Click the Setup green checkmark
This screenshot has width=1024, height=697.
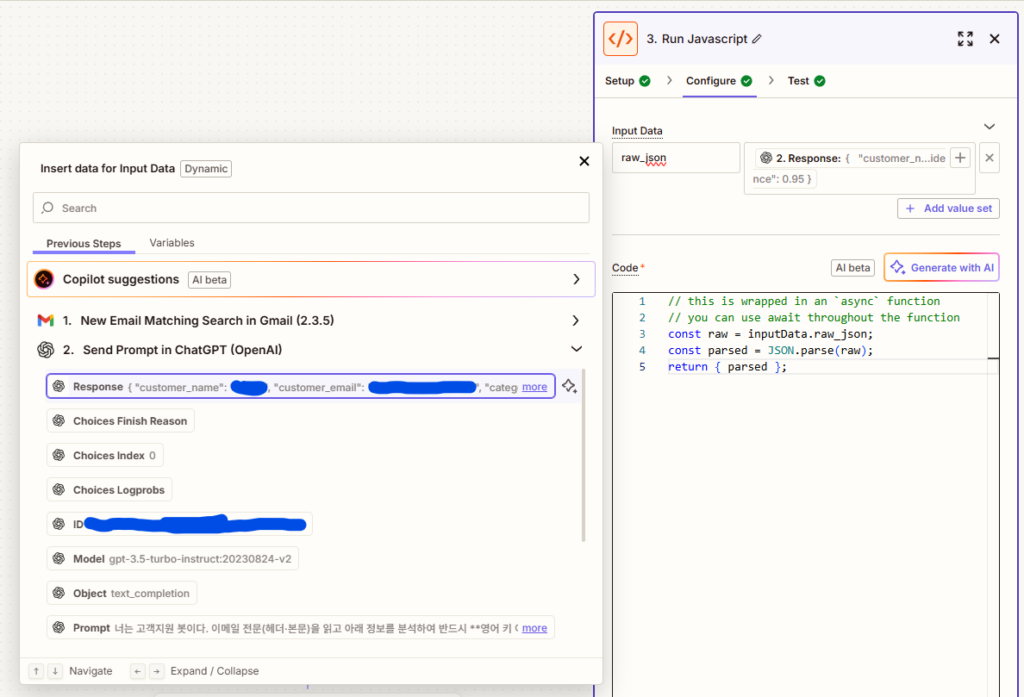pyautogui.click(x=645, y=81)
